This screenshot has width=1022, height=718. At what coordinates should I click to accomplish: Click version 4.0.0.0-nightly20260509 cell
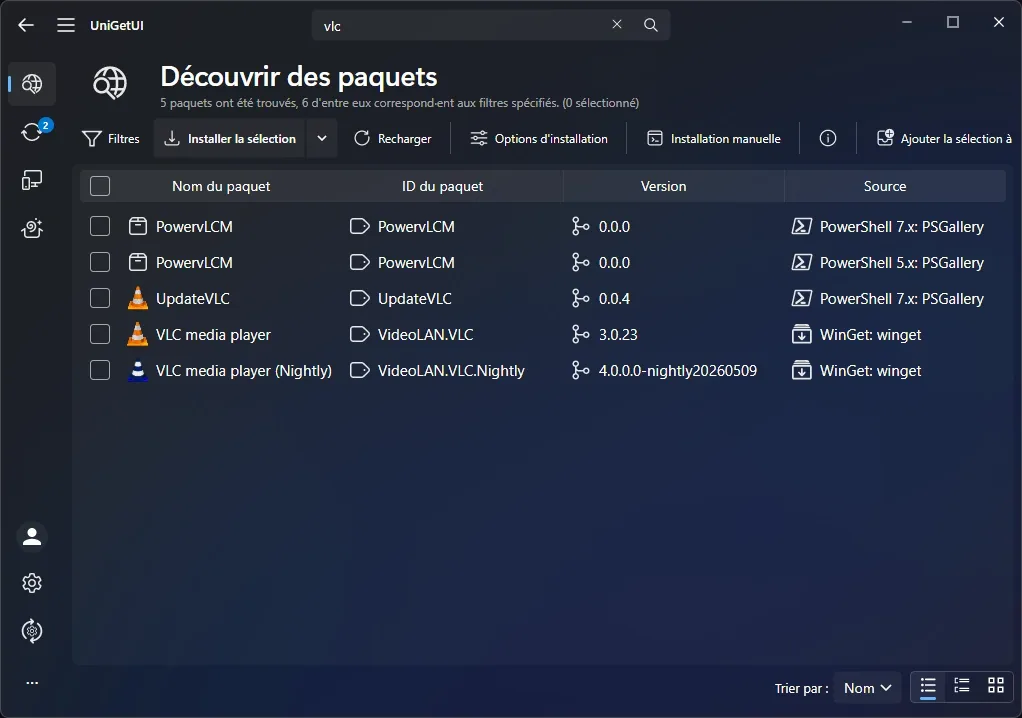(x=678, y=370)
